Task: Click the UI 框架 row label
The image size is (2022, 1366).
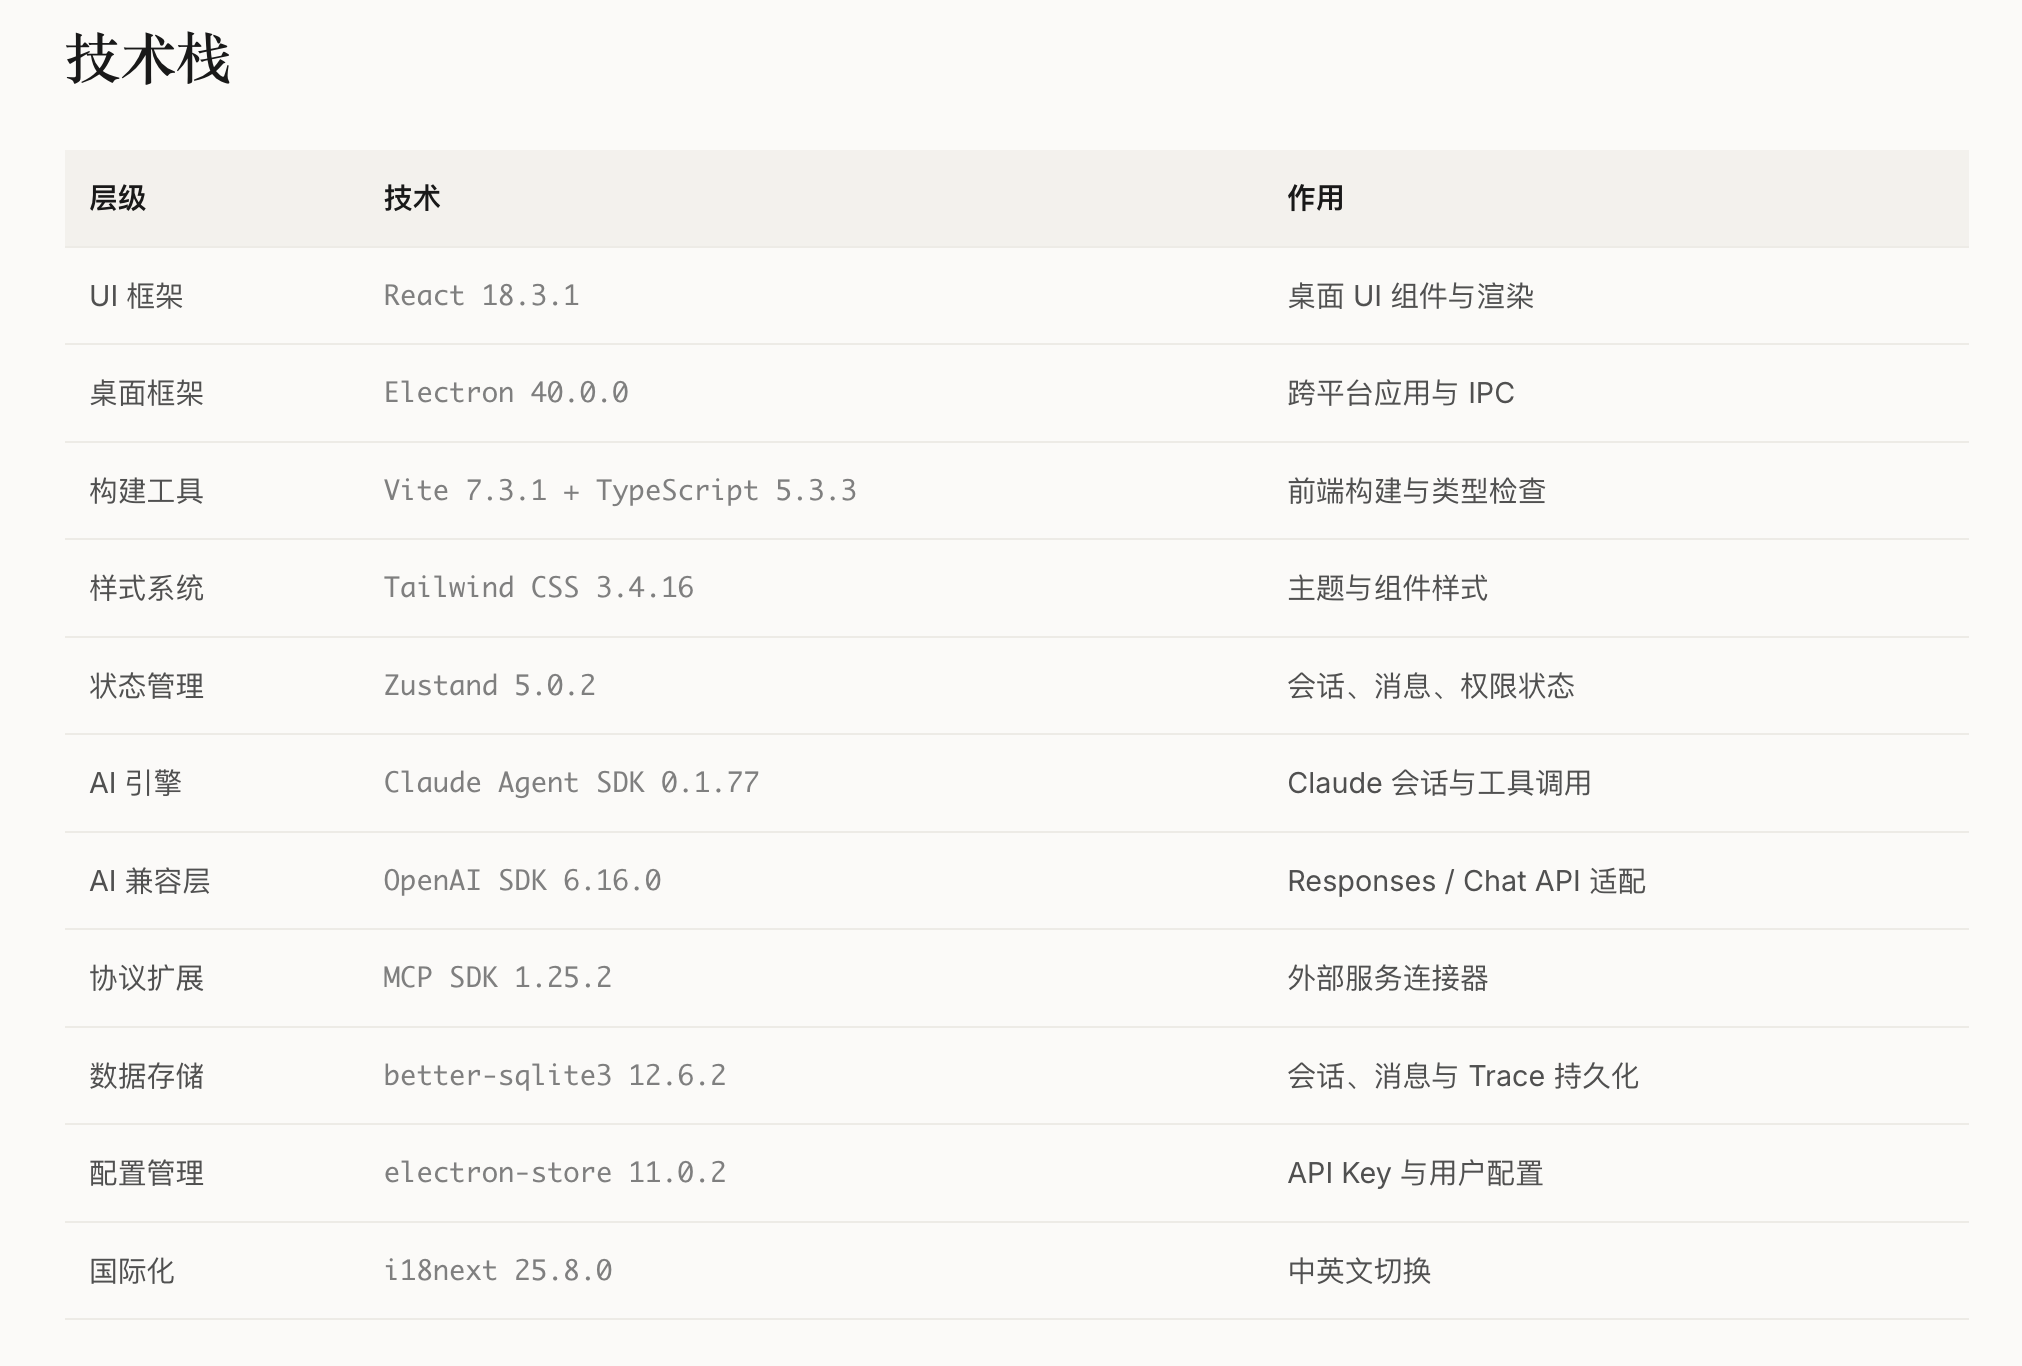Action: click(136, 296)
